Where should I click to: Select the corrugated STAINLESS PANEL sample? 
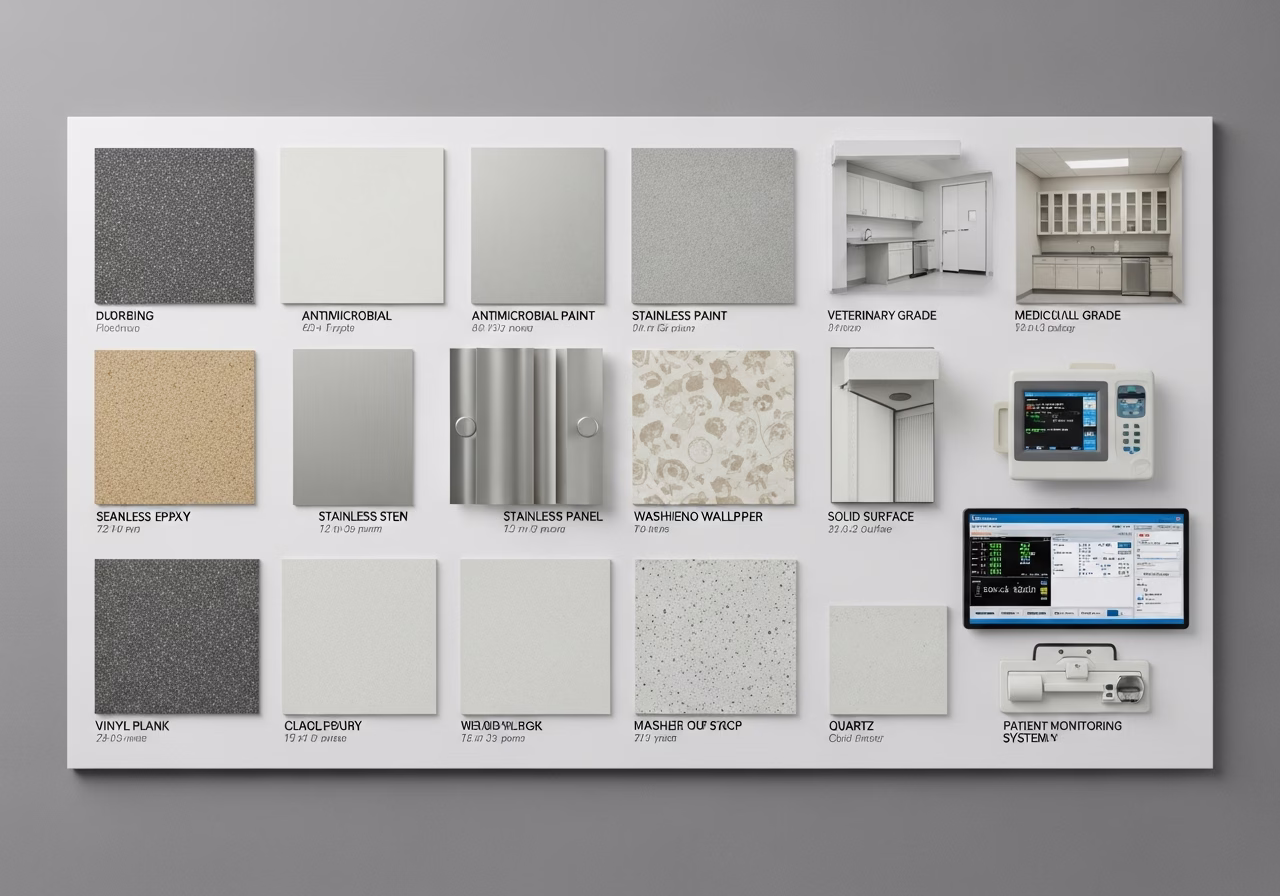point(526,426)
